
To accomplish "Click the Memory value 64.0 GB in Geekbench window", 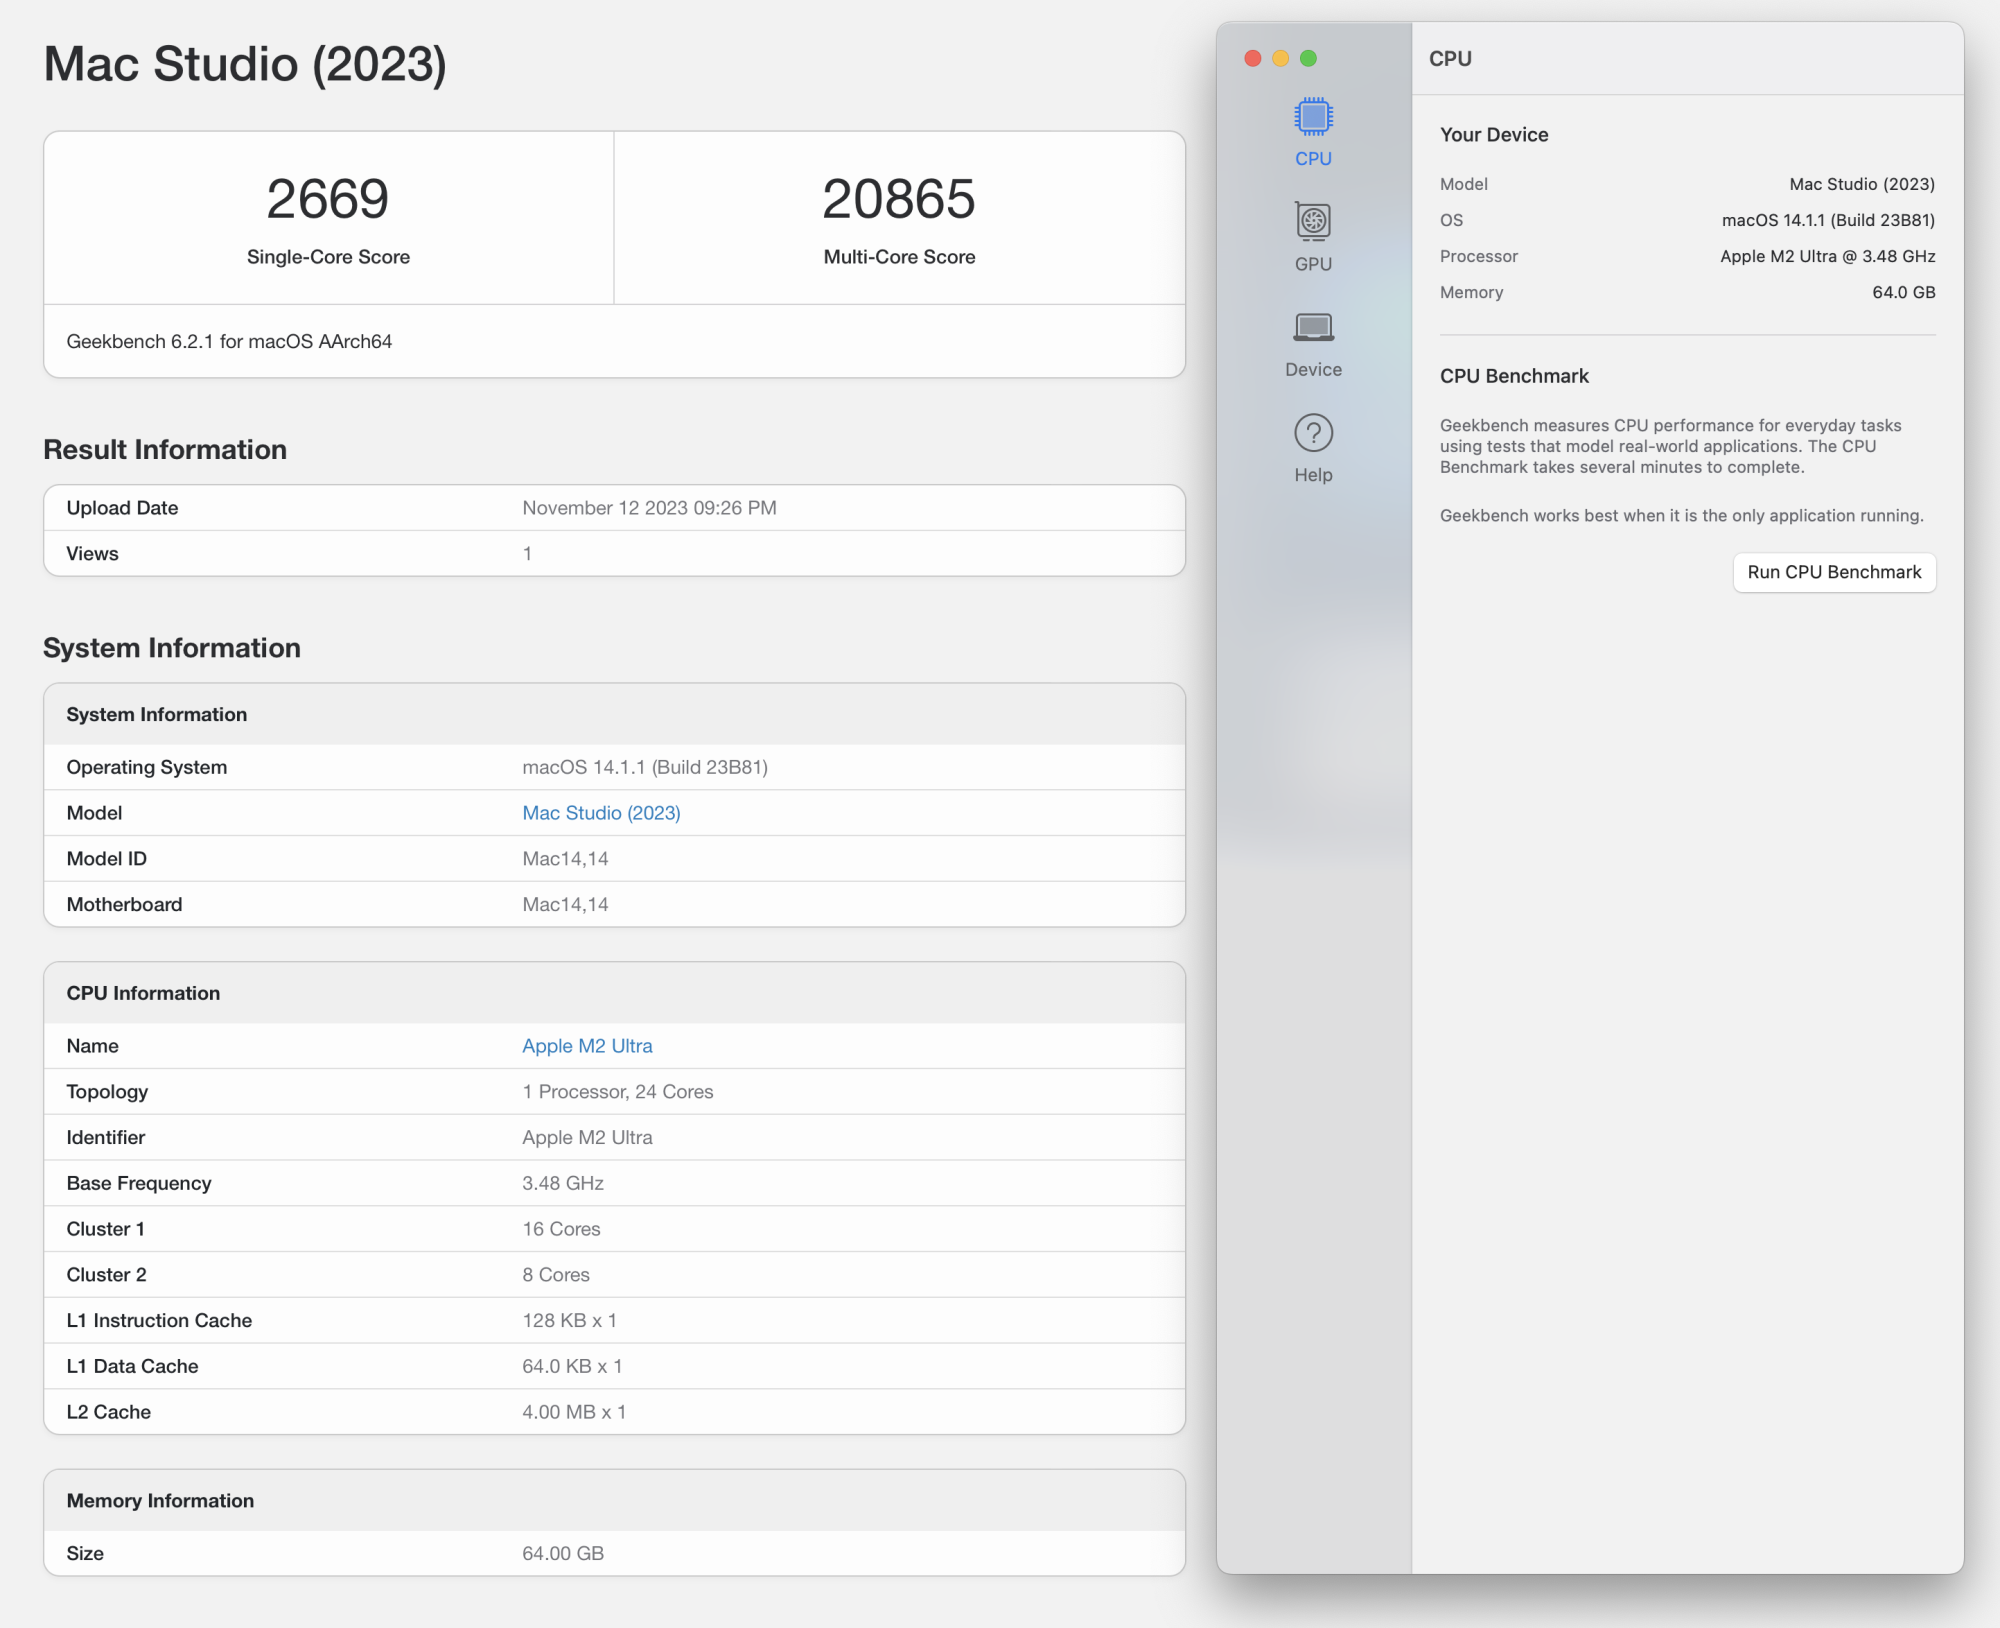I will coord(1904,292).
